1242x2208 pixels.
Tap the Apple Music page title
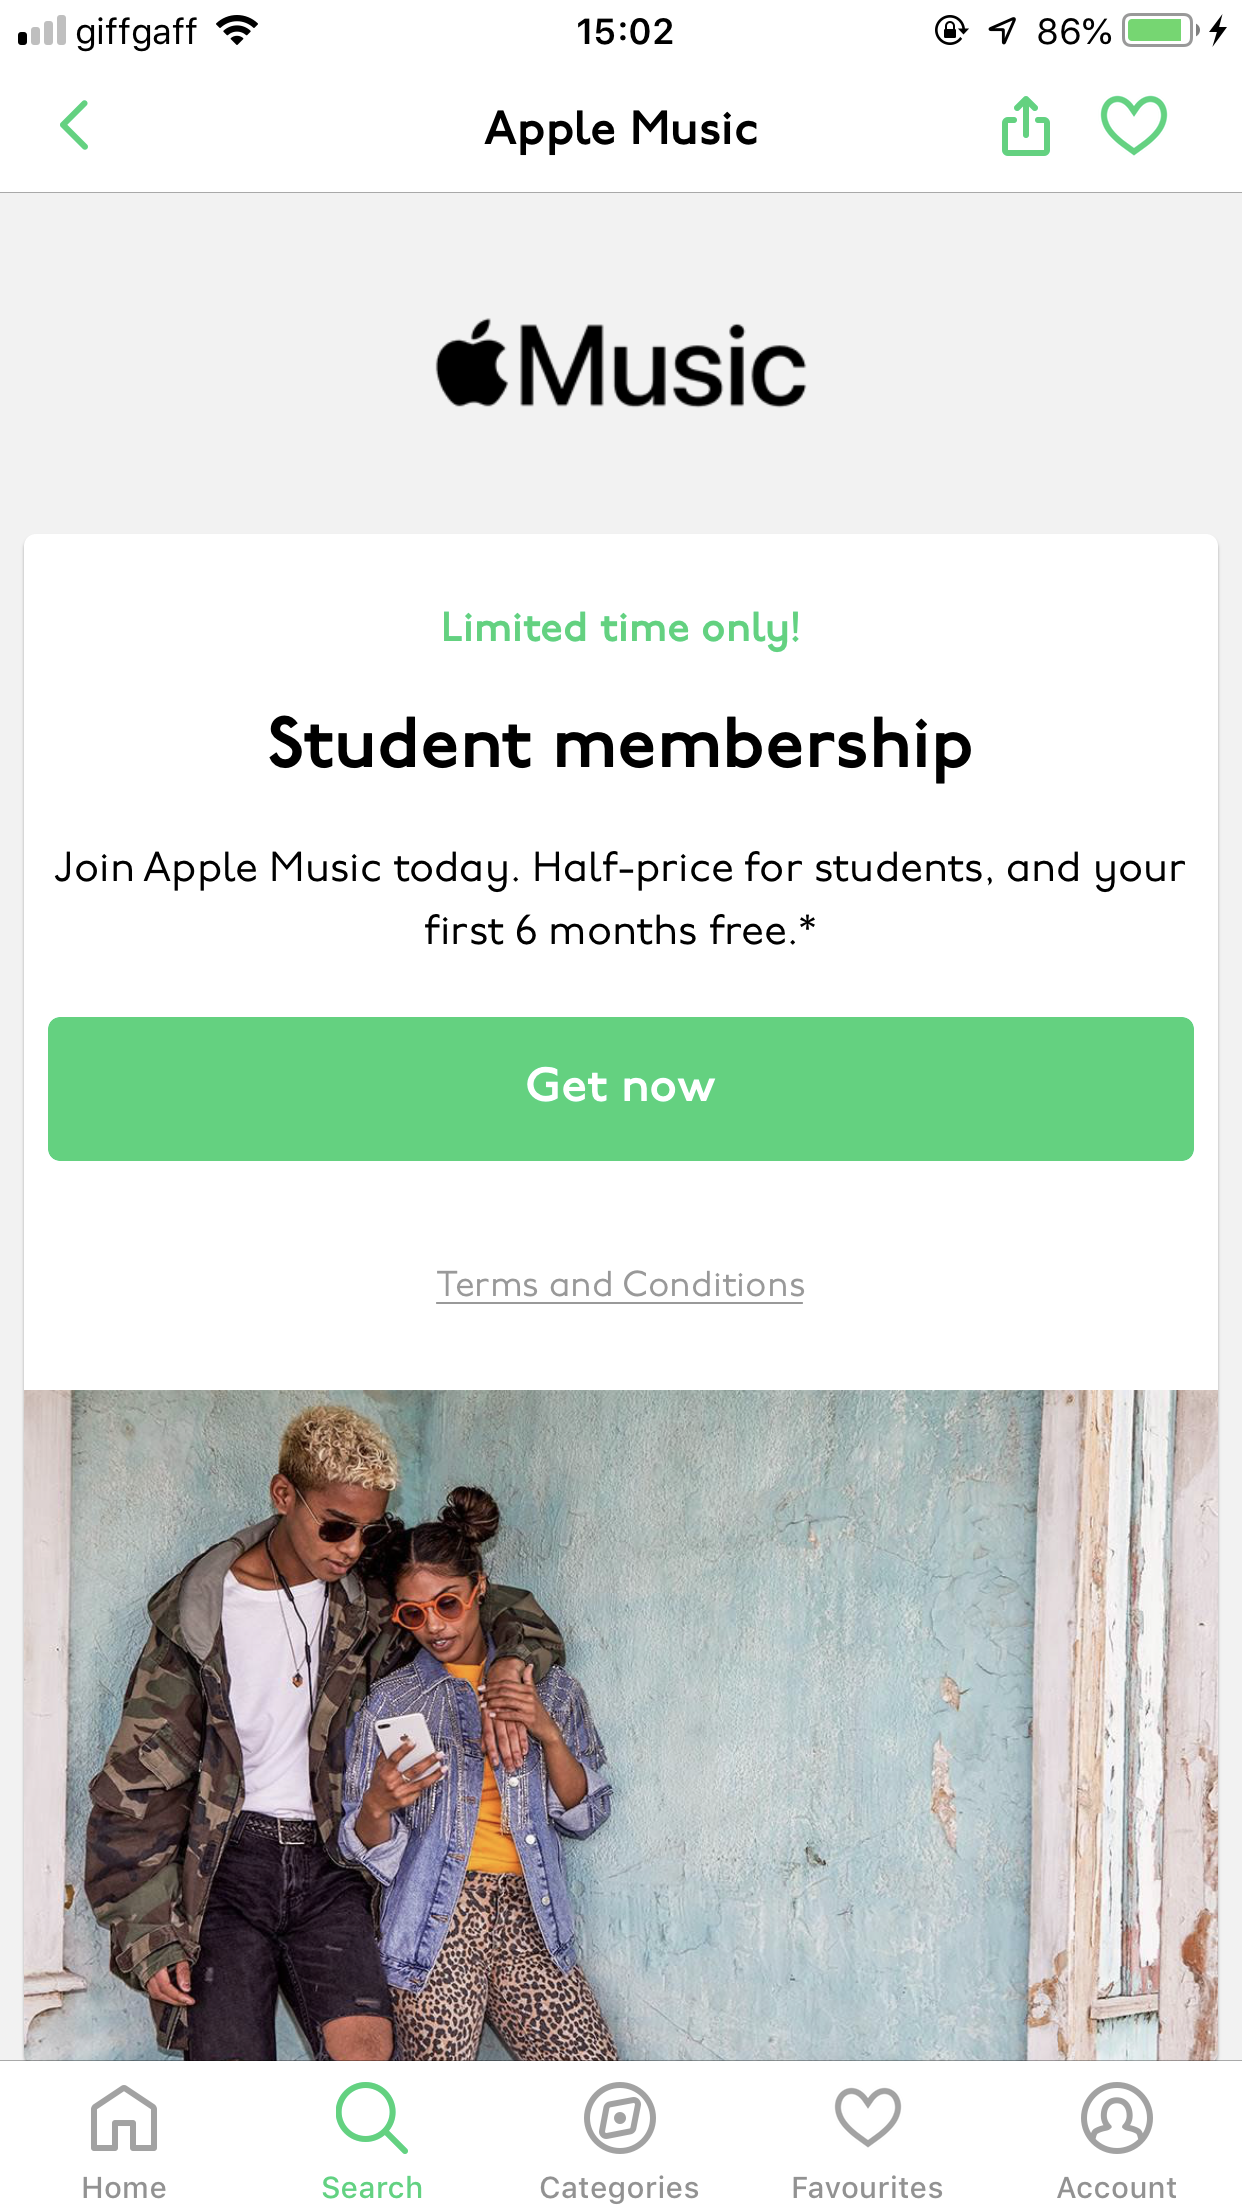pyautogui.click(x=621, y=129)
